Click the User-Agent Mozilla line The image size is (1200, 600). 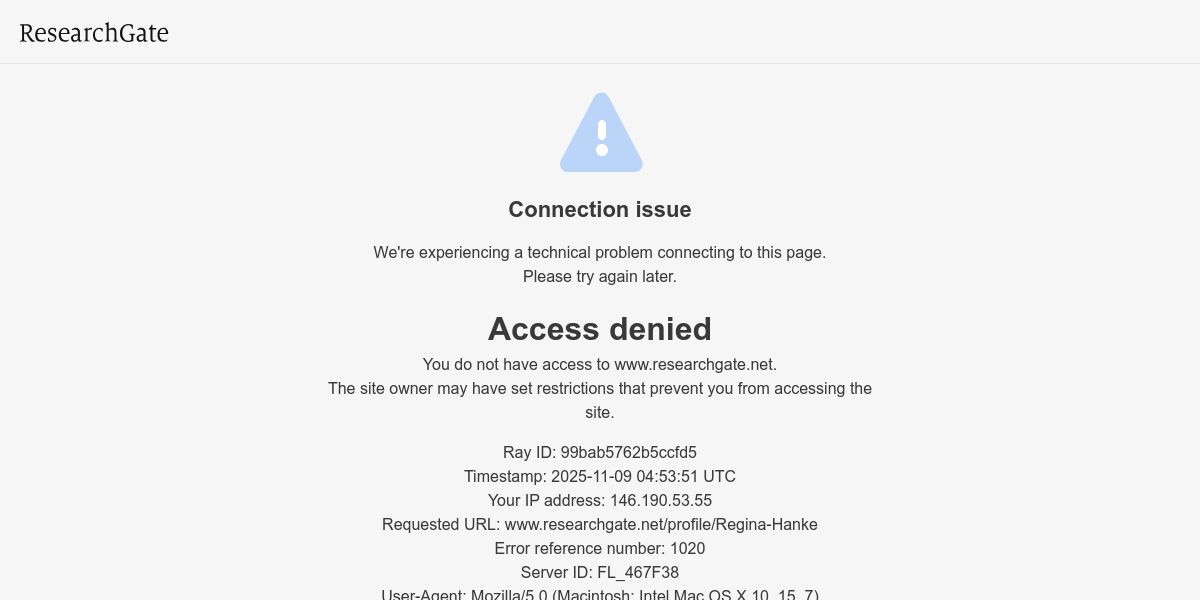(x=600, y=595)
